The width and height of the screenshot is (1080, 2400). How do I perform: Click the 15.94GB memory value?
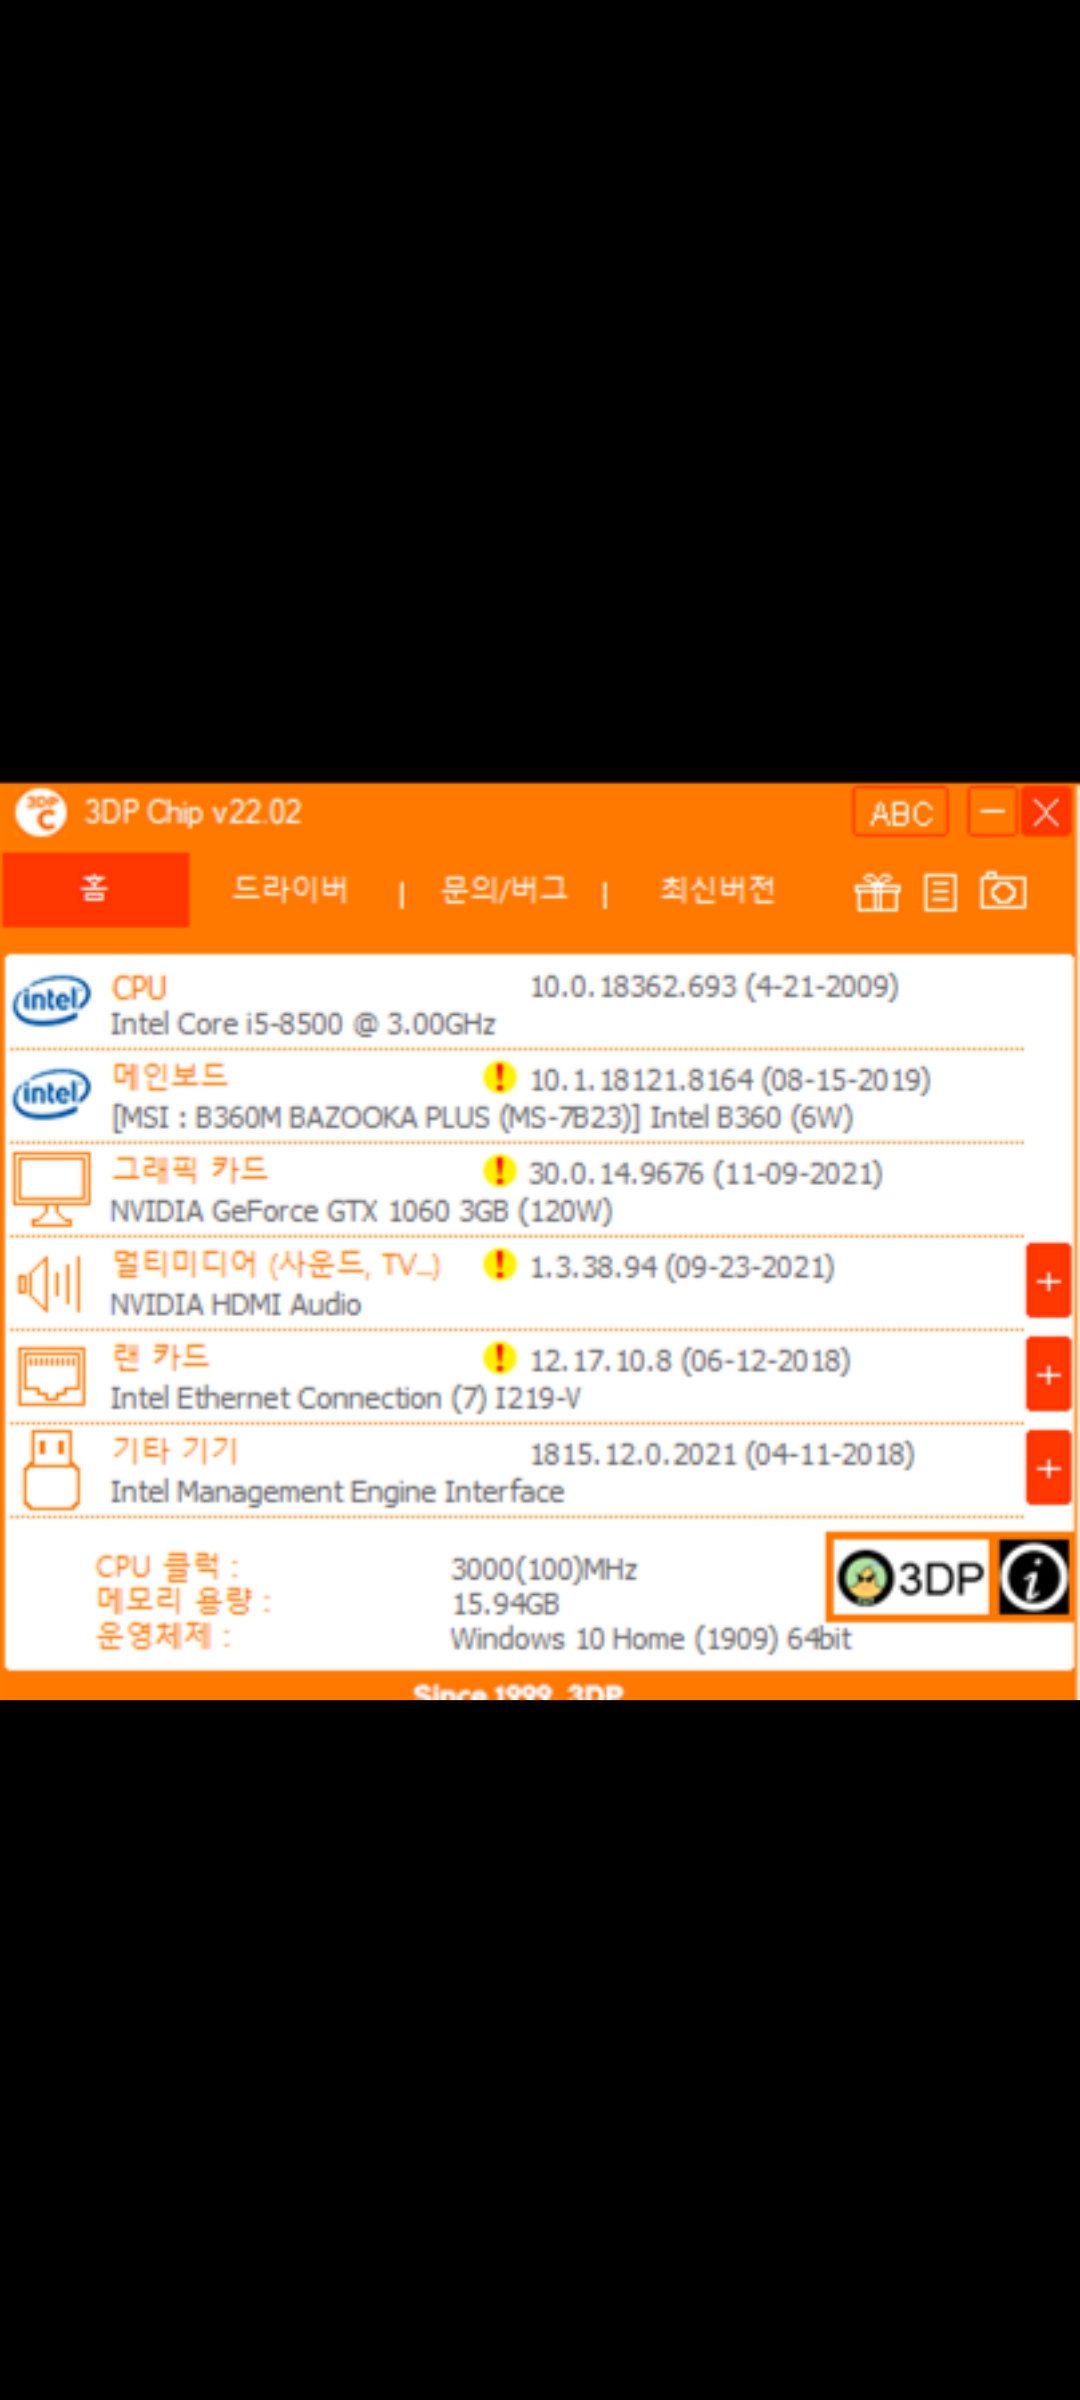(x=506, y=1604)
